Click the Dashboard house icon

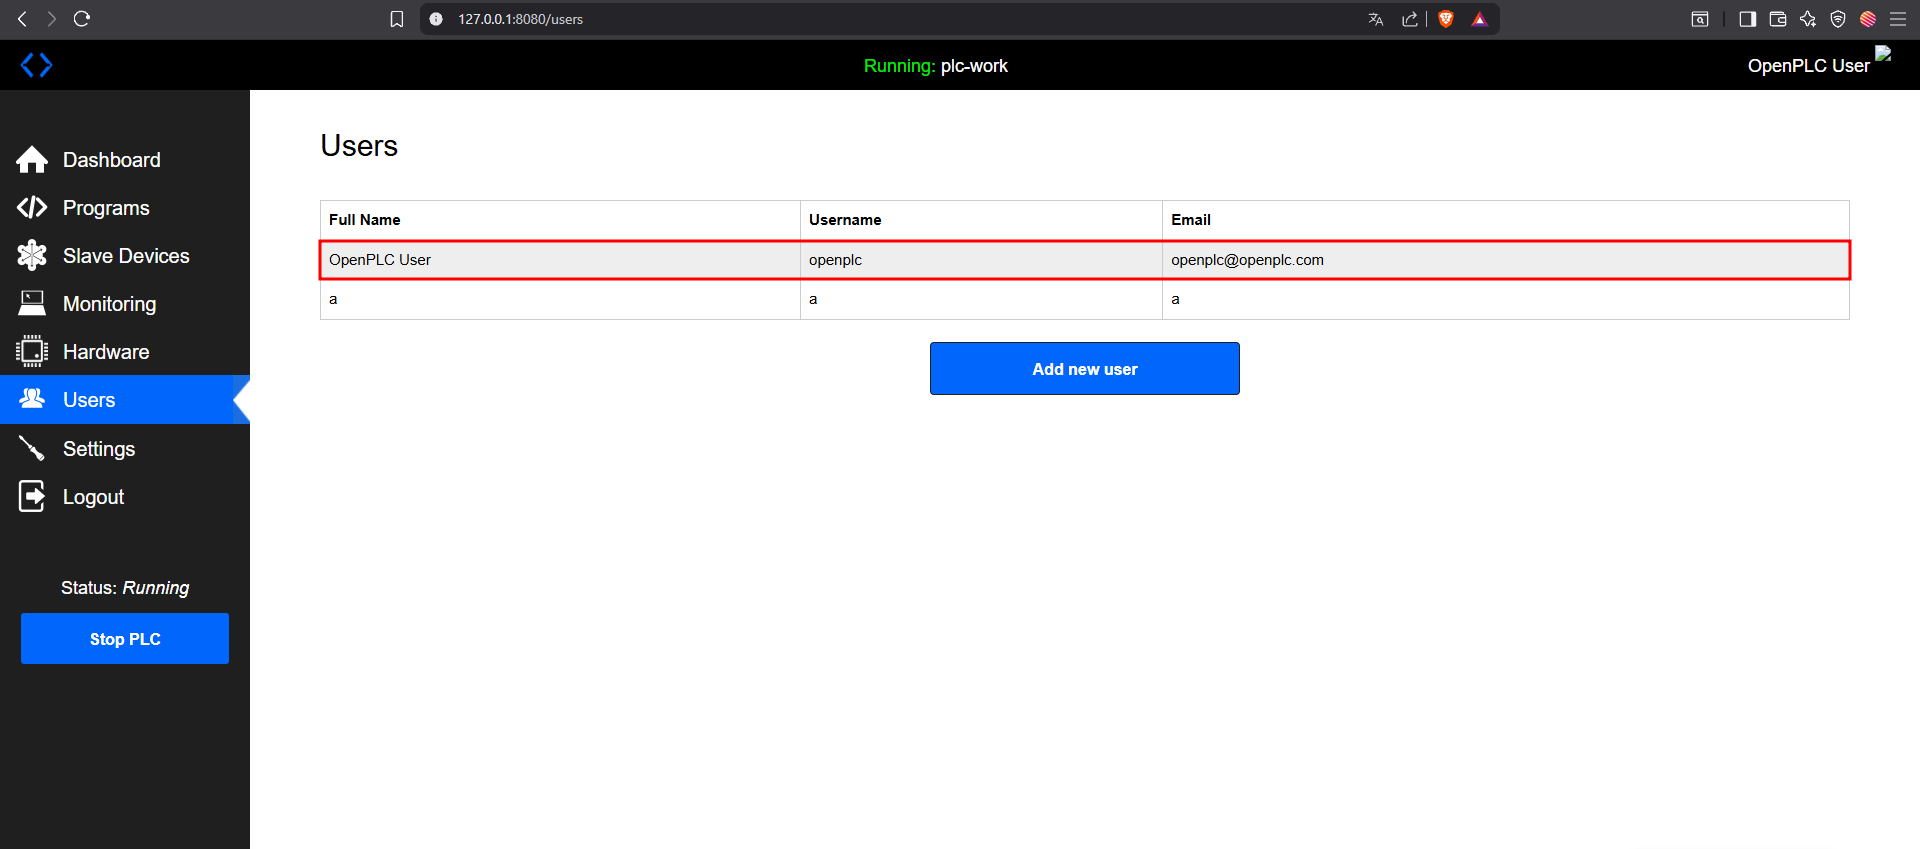[x=32, y=160]
